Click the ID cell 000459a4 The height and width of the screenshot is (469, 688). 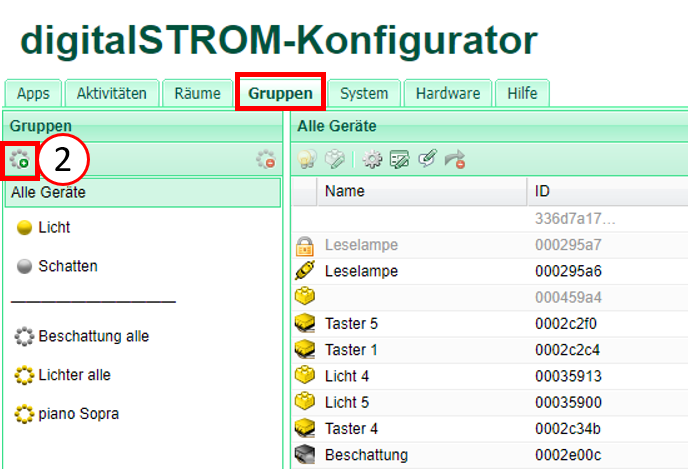[568, 297]
